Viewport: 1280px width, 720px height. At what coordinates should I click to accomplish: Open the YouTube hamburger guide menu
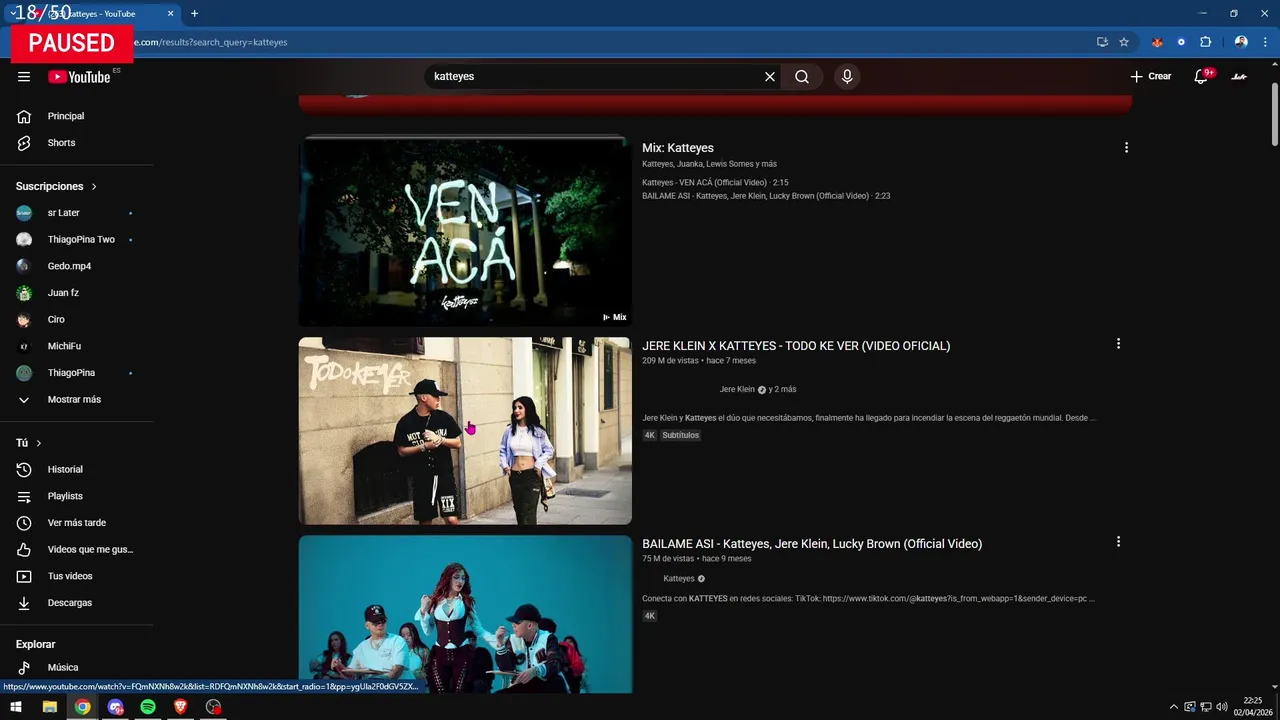(x=24, y=77)
